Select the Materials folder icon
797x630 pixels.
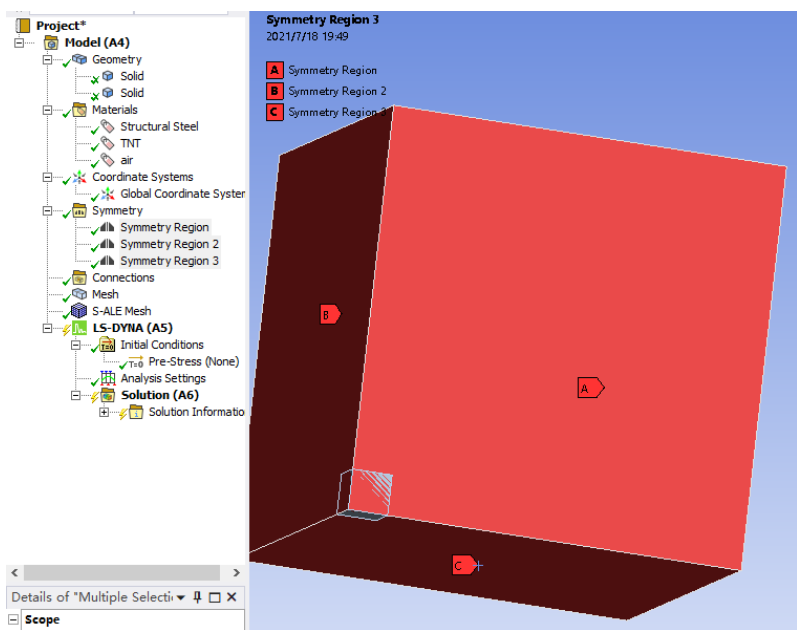pyautogui.click(x=80, y=110)
